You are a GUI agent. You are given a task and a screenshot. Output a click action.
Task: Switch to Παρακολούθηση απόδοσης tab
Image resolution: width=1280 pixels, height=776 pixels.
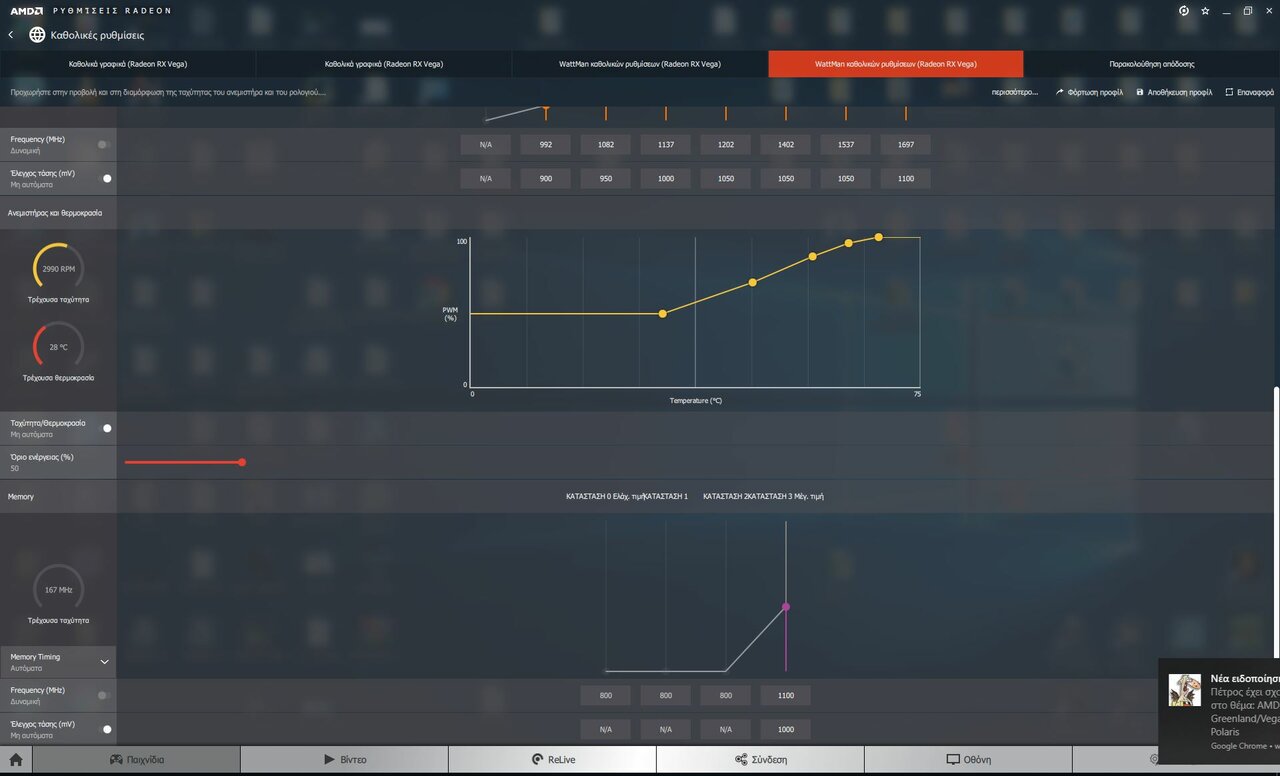click(1151, 64)
